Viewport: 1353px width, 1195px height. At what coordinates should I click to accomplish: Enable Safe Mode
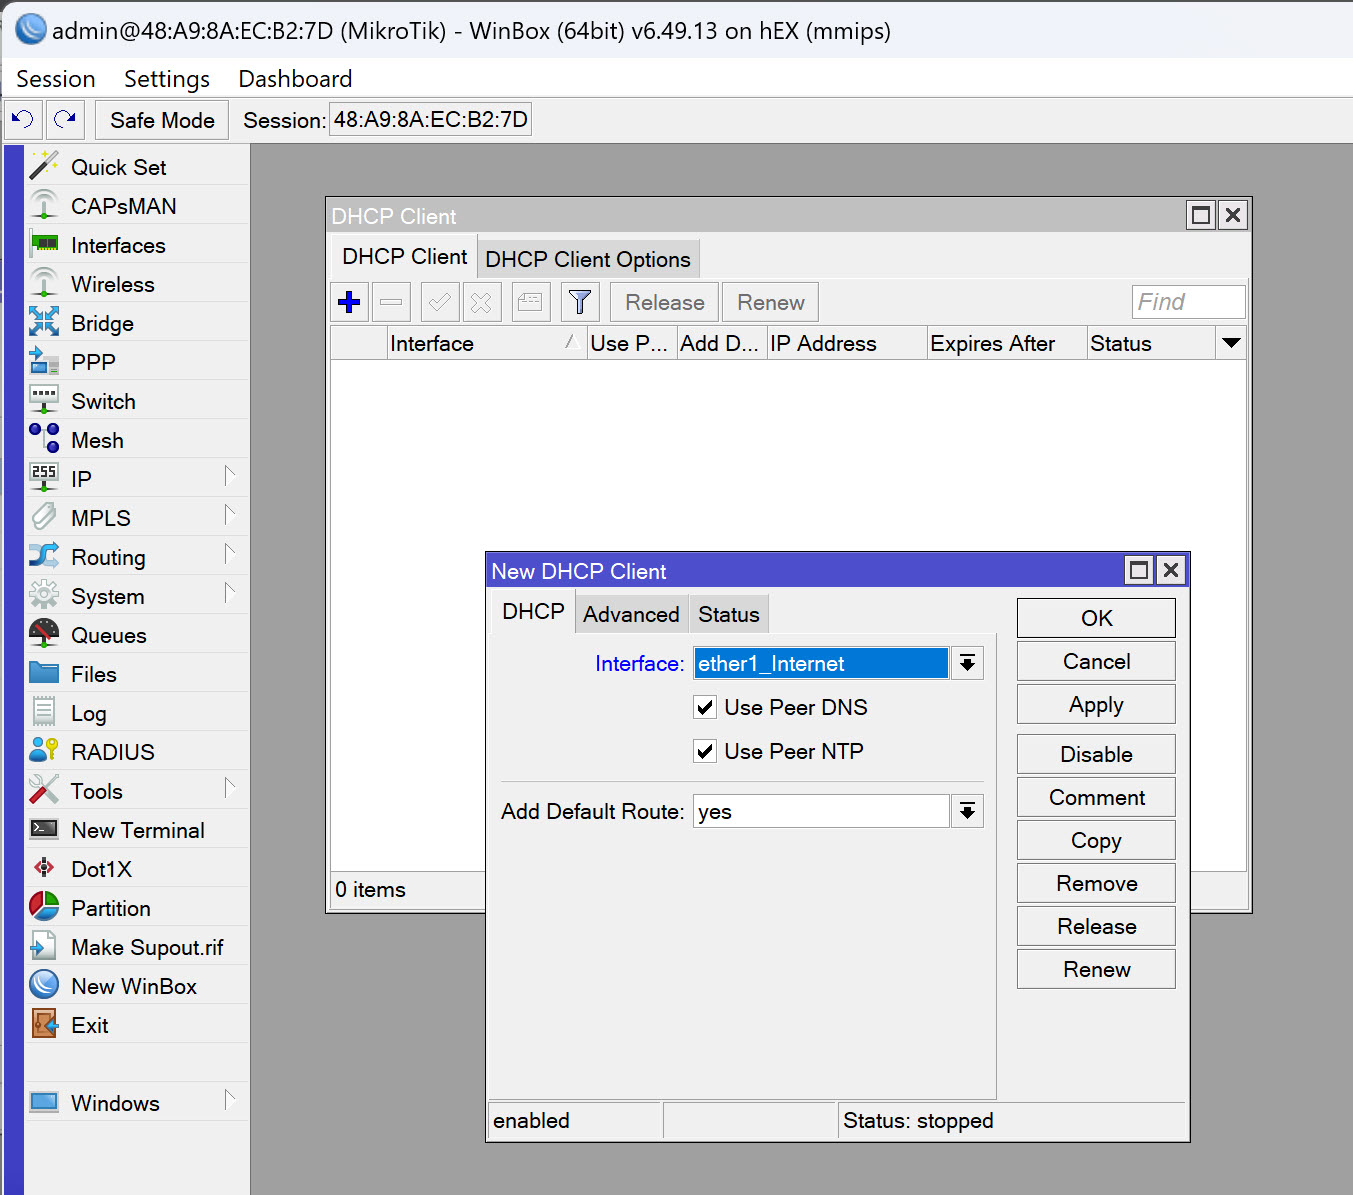click(160, 119)
